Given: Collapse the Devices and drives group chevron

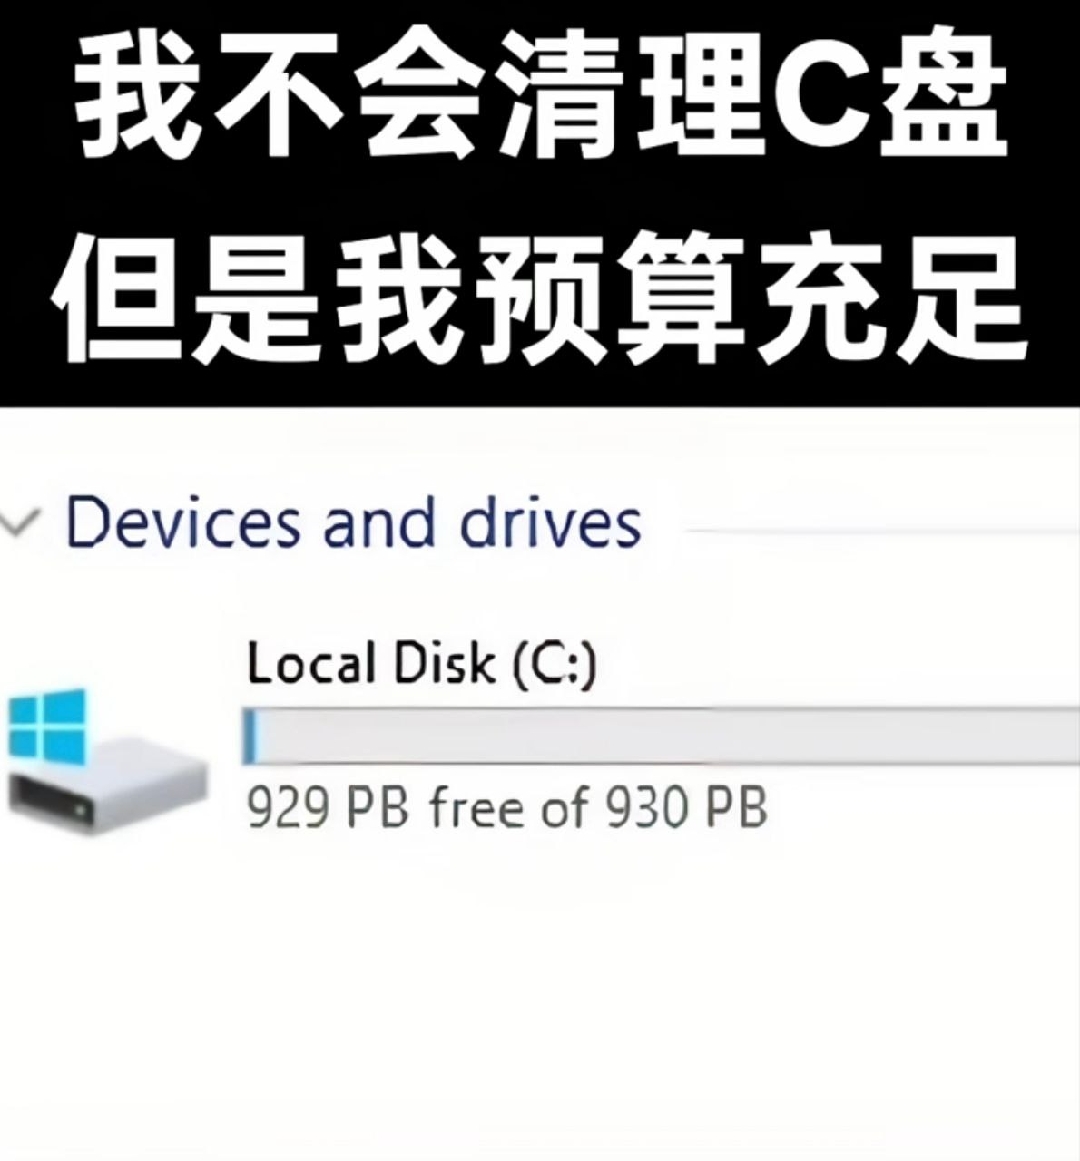Looking at the screenshot, I should [x=19, y=524].
